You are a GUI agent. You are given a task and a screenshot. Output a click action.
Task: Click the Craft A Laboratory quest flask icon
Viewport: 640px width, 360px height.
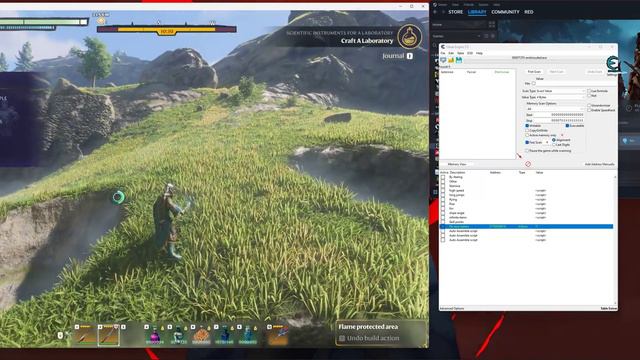click(409, 37)
